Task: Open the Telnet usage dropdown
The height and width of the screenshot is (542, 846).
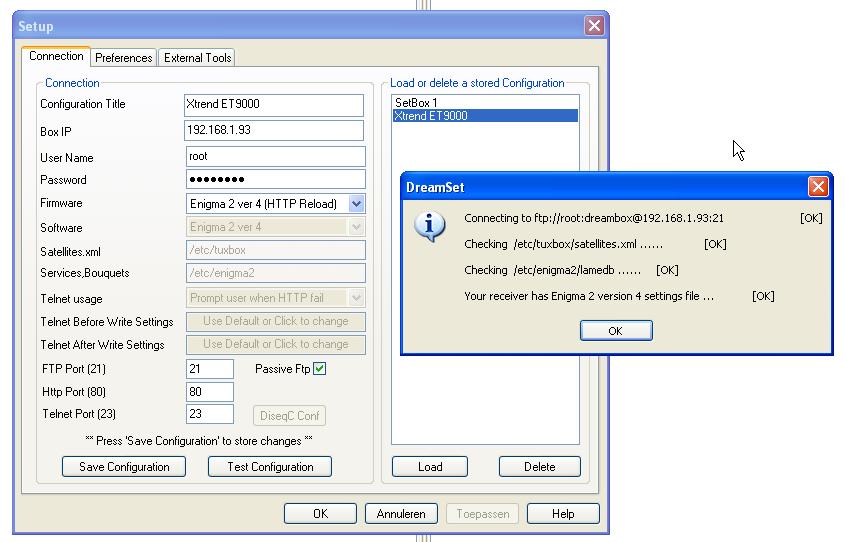Action: tap(356, 298)
